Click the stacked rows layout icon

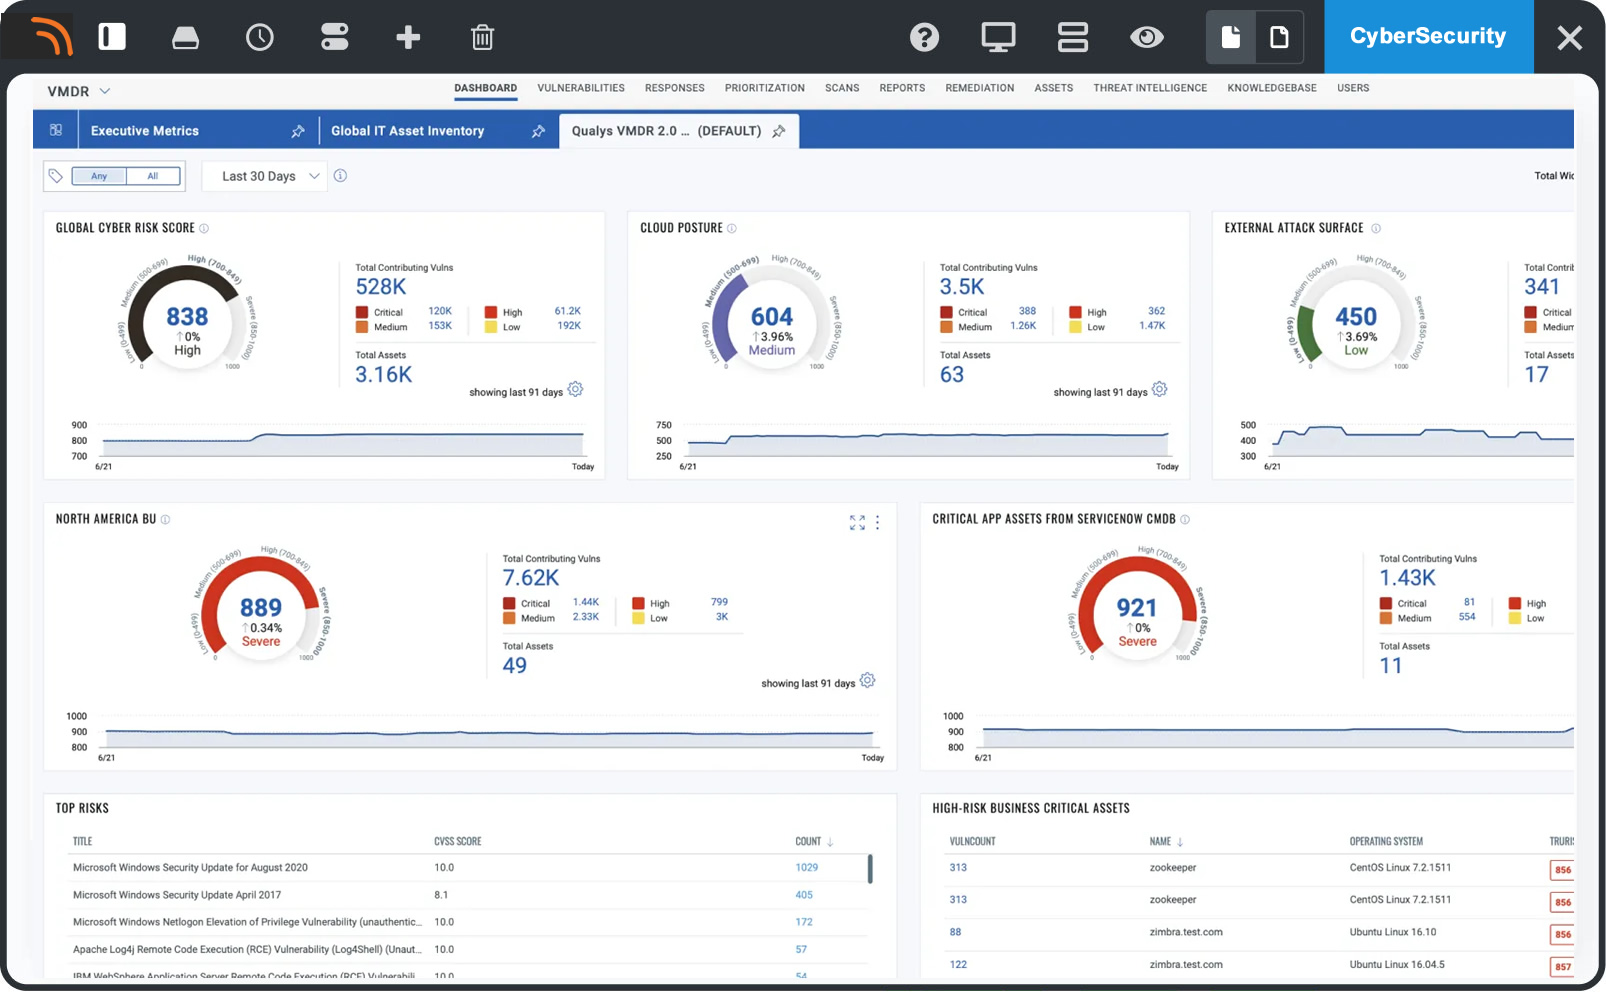coord(1072,38)
